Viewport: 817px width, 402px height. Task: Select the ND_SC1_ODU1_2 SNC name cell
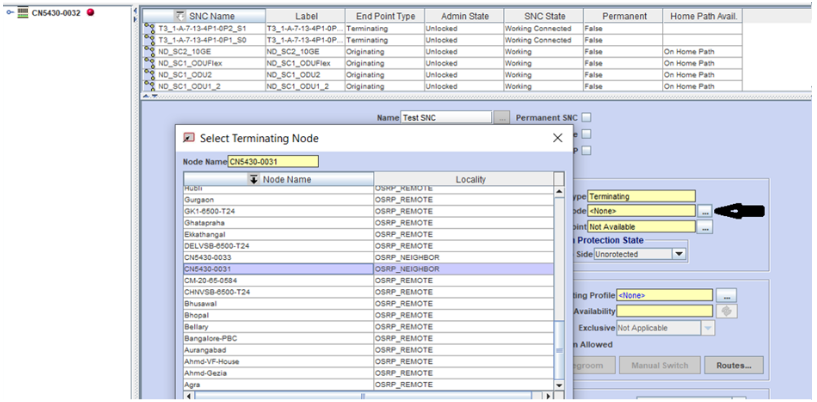(x=204, y=86)
